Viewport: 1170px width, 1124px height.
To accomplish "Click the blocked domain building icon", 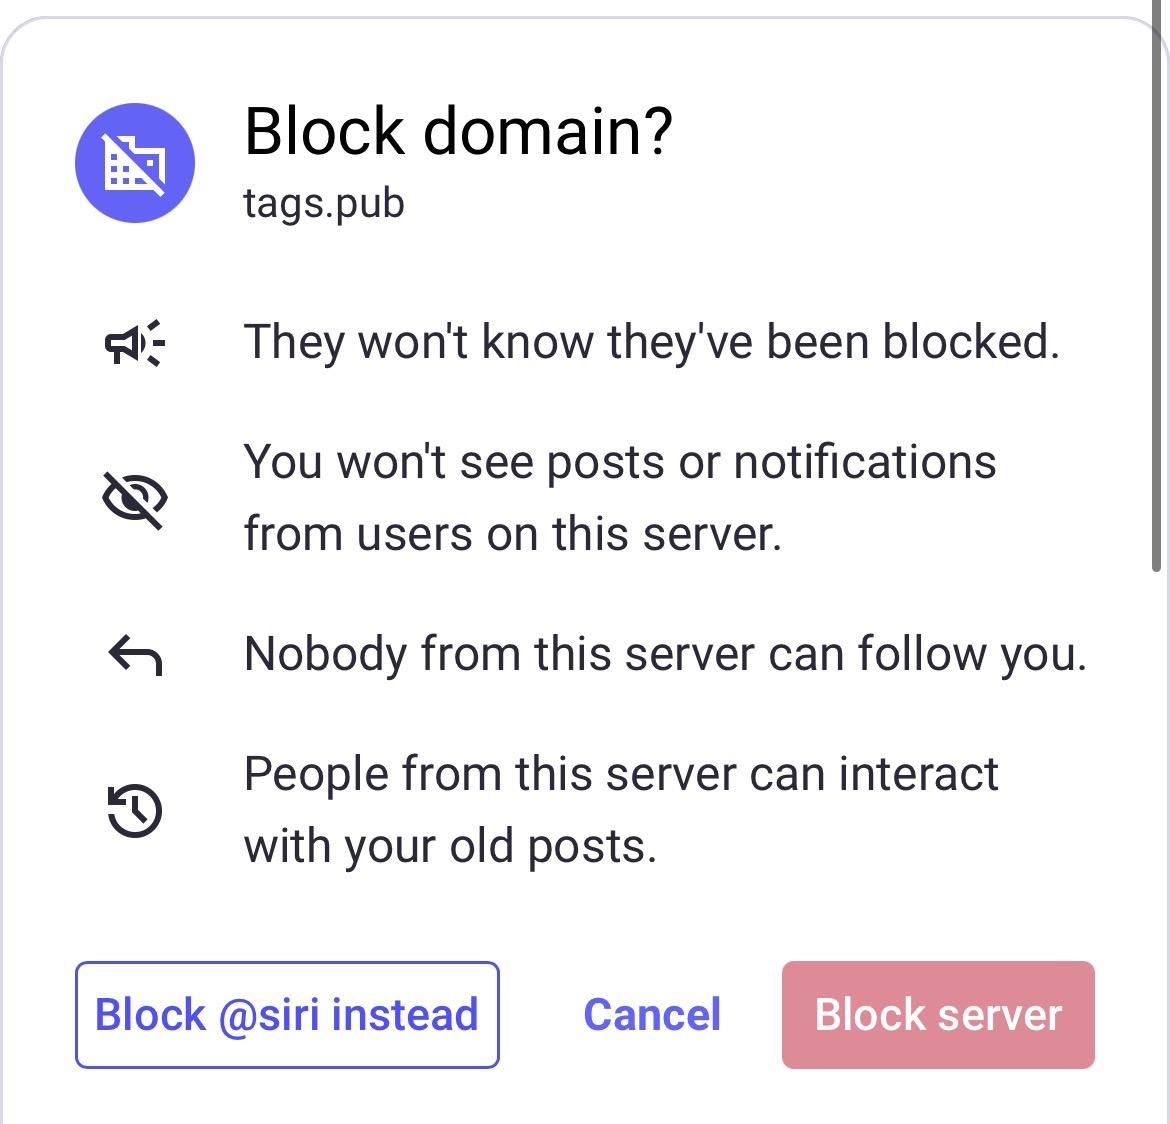I will 135,163.
